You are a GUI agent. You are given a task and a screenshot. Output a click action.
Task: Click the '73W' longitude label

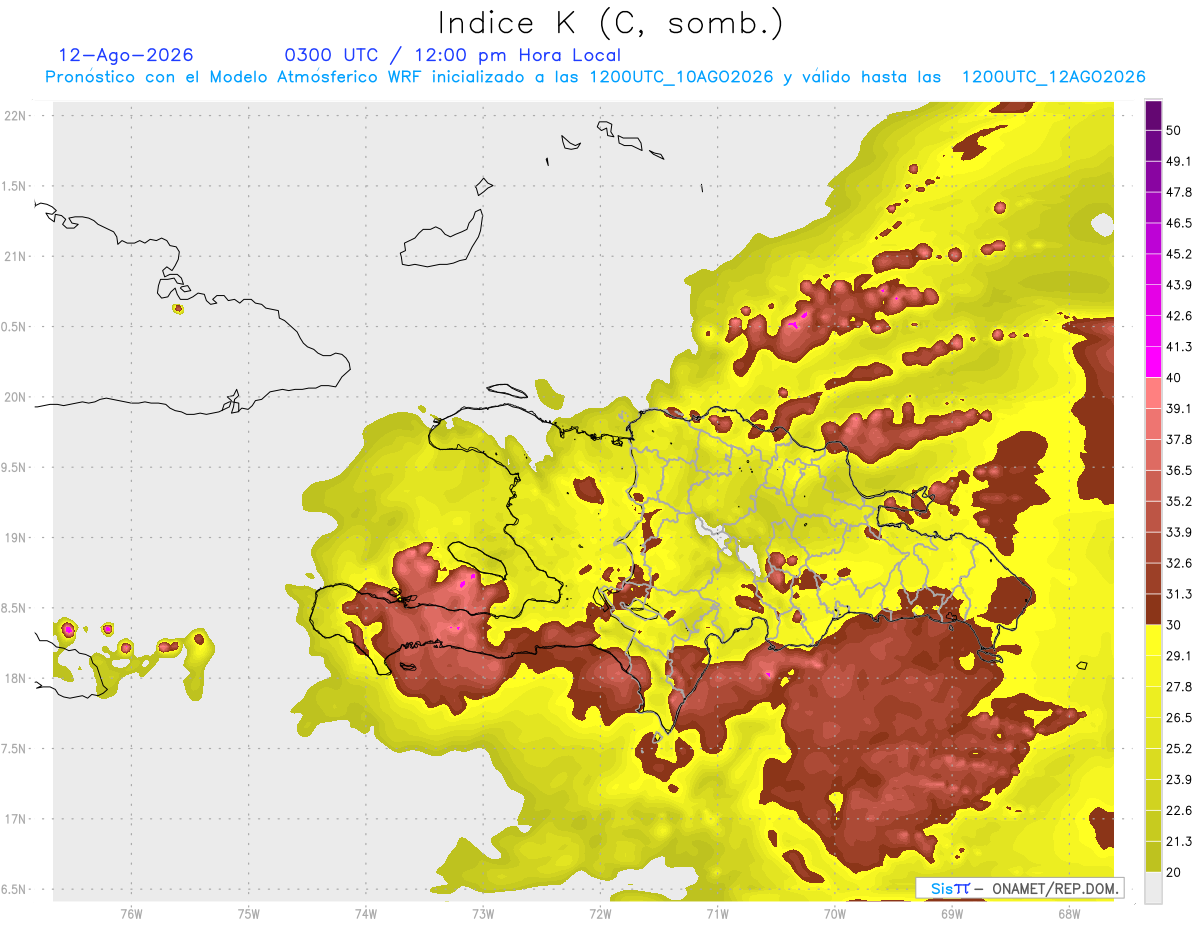tap(483, 913)
